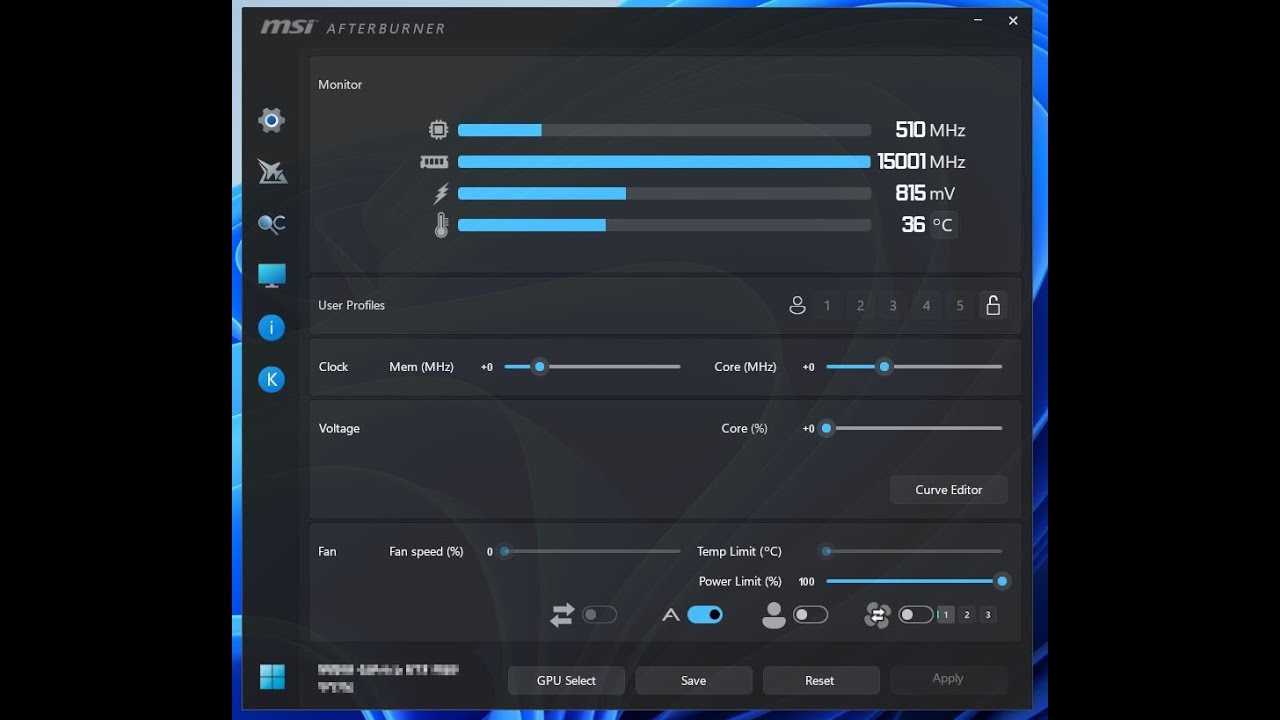Enable the user-defined fan curve switch
Screen dimensions: 1280x720
click(810, 615)
